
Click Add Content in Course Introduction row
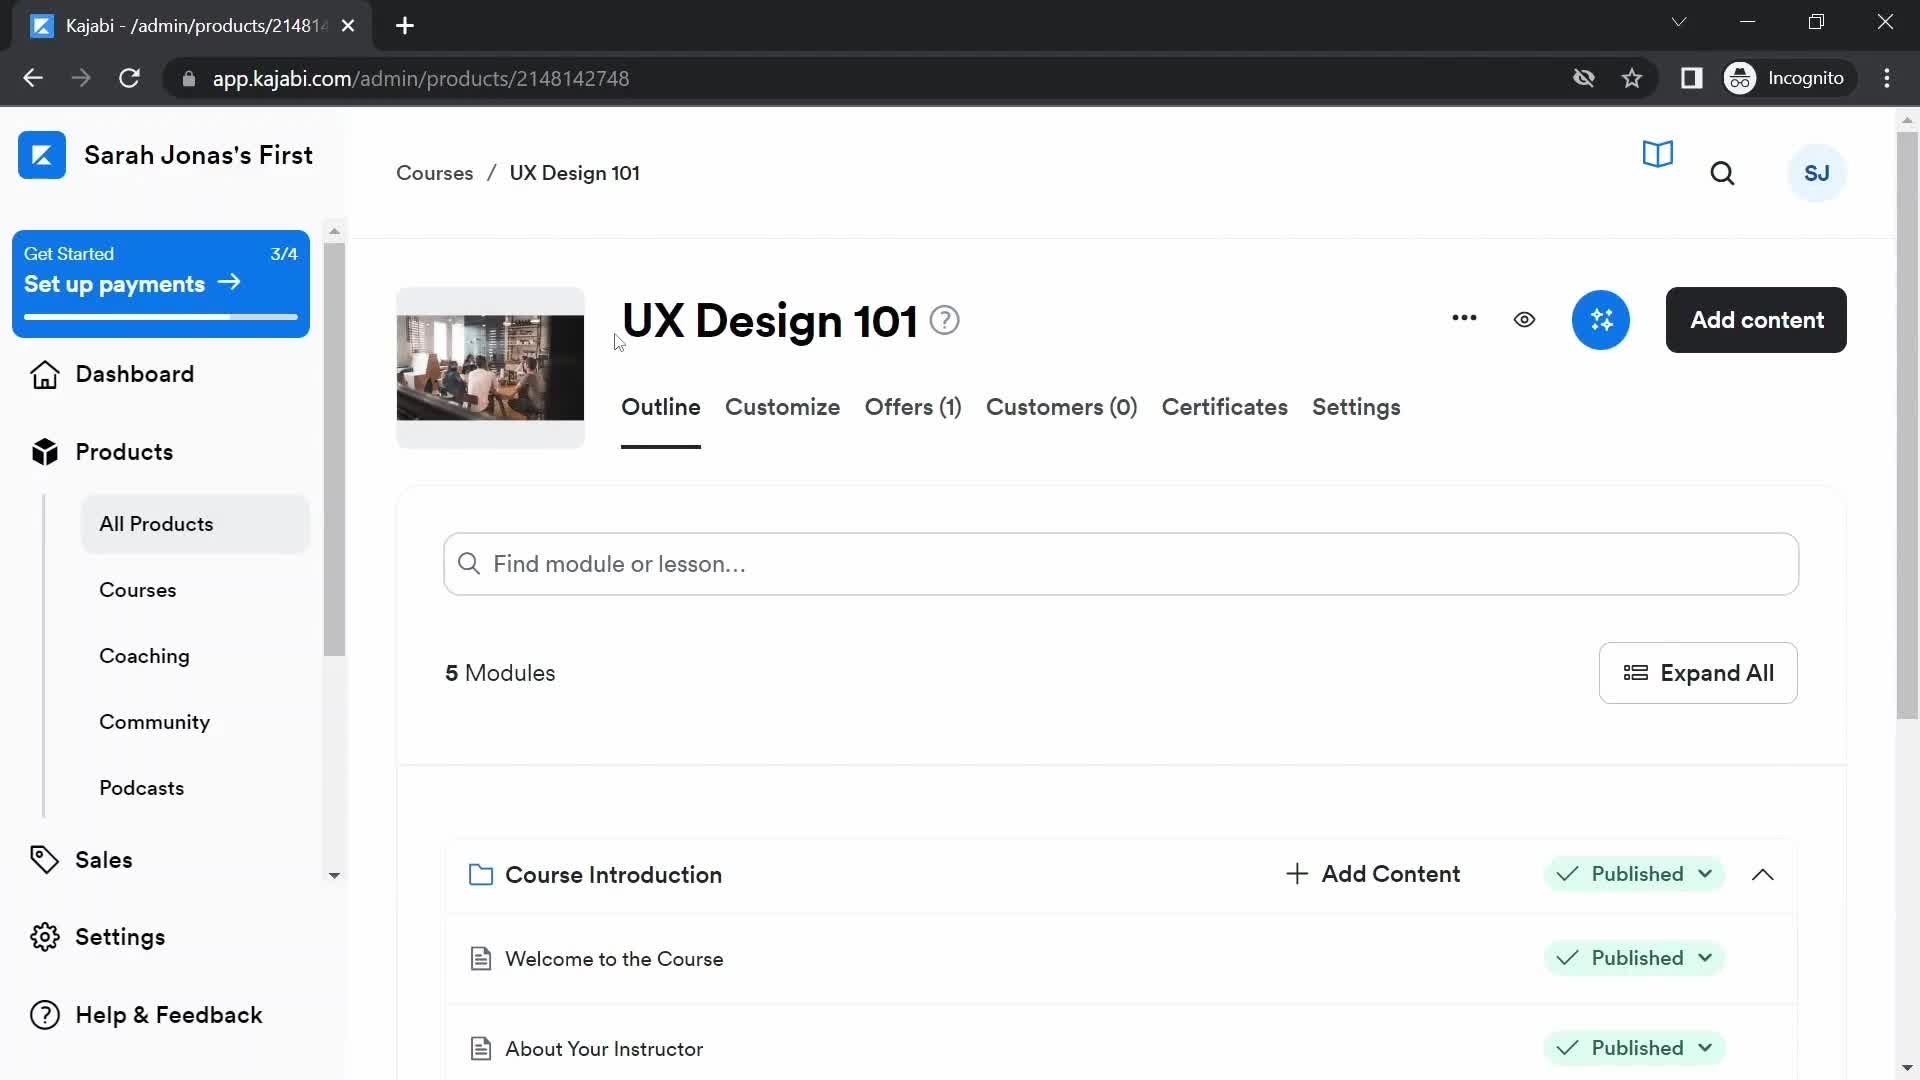pos(1373,874)
